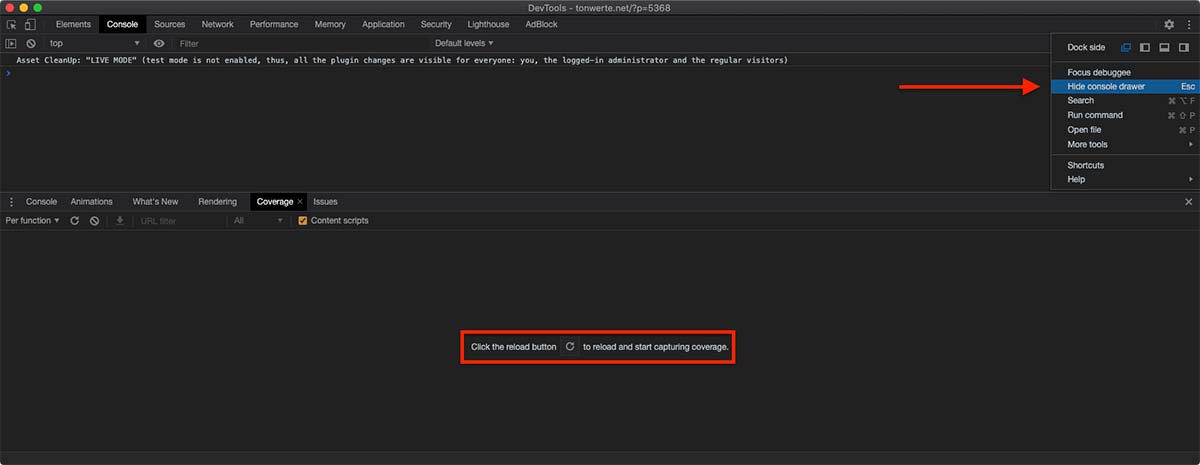Show the console sidebar icon
The width and height of the screenshot is (1200, 465).
pyautogui.click(x=12, y=43)
